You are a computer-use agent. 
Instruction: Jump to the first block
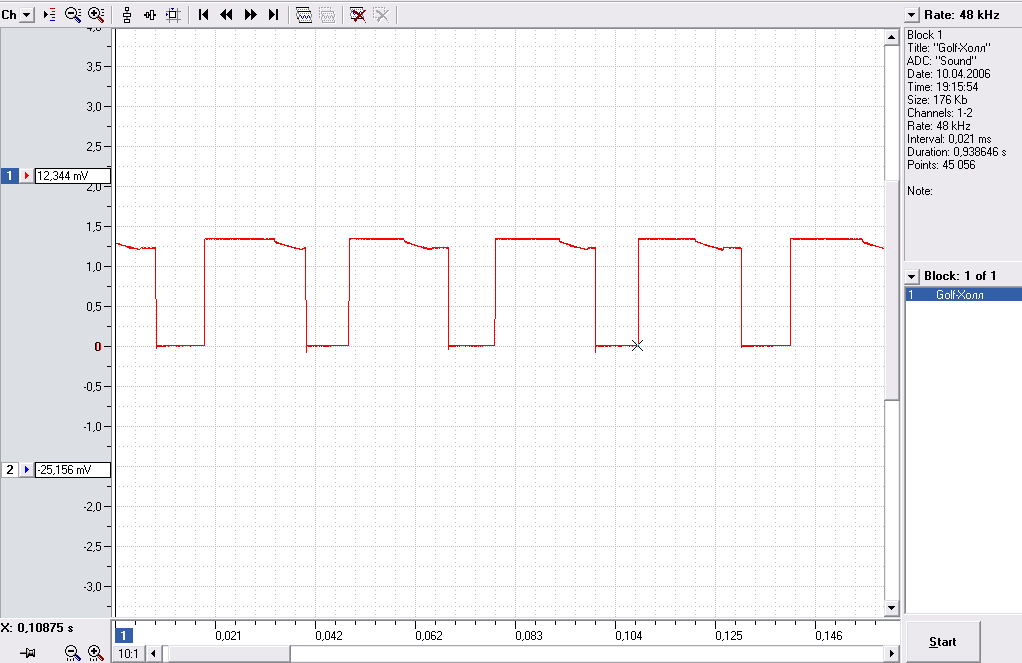(203, 14)
